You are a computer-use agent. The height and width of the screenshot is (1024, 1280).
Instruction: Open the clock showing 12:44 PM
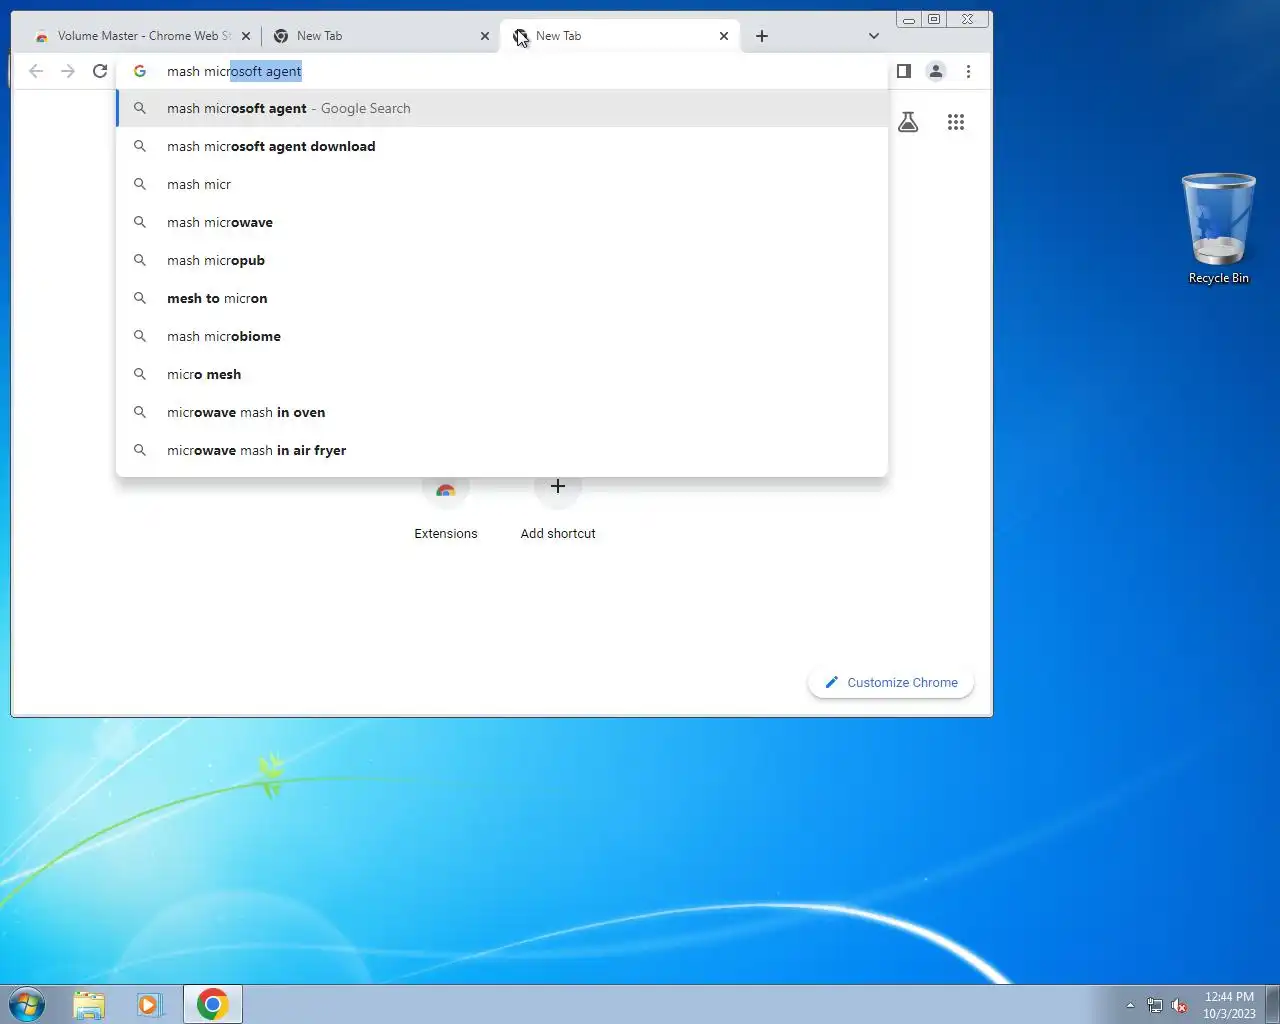tap(1229, 1004)
